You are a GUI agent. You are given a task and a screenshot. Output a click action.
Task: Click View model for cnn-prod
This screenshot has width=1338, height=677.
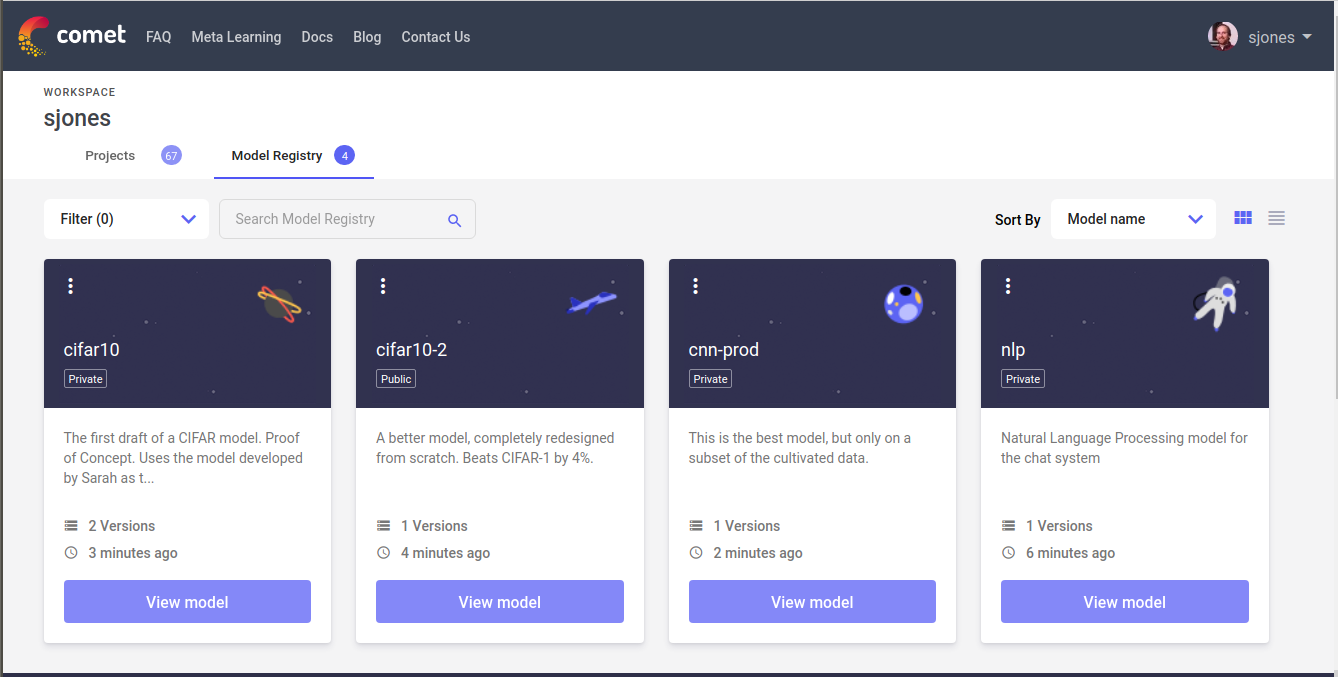812,601
